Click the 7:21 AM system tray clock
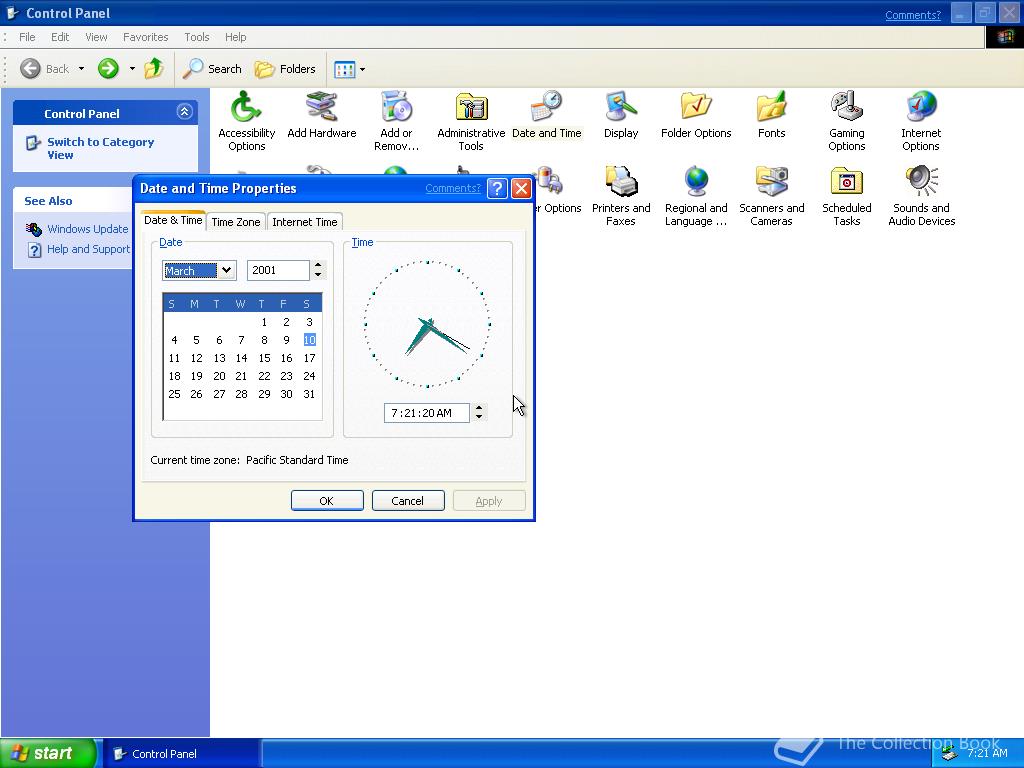The height and width of the screenshot is (768, 1024). [987, 754]
